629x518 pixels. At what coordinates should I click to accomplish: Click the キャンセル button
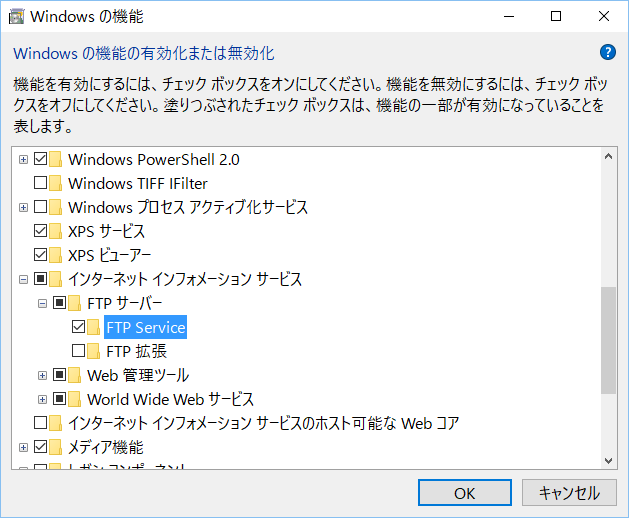pos(569,493)
